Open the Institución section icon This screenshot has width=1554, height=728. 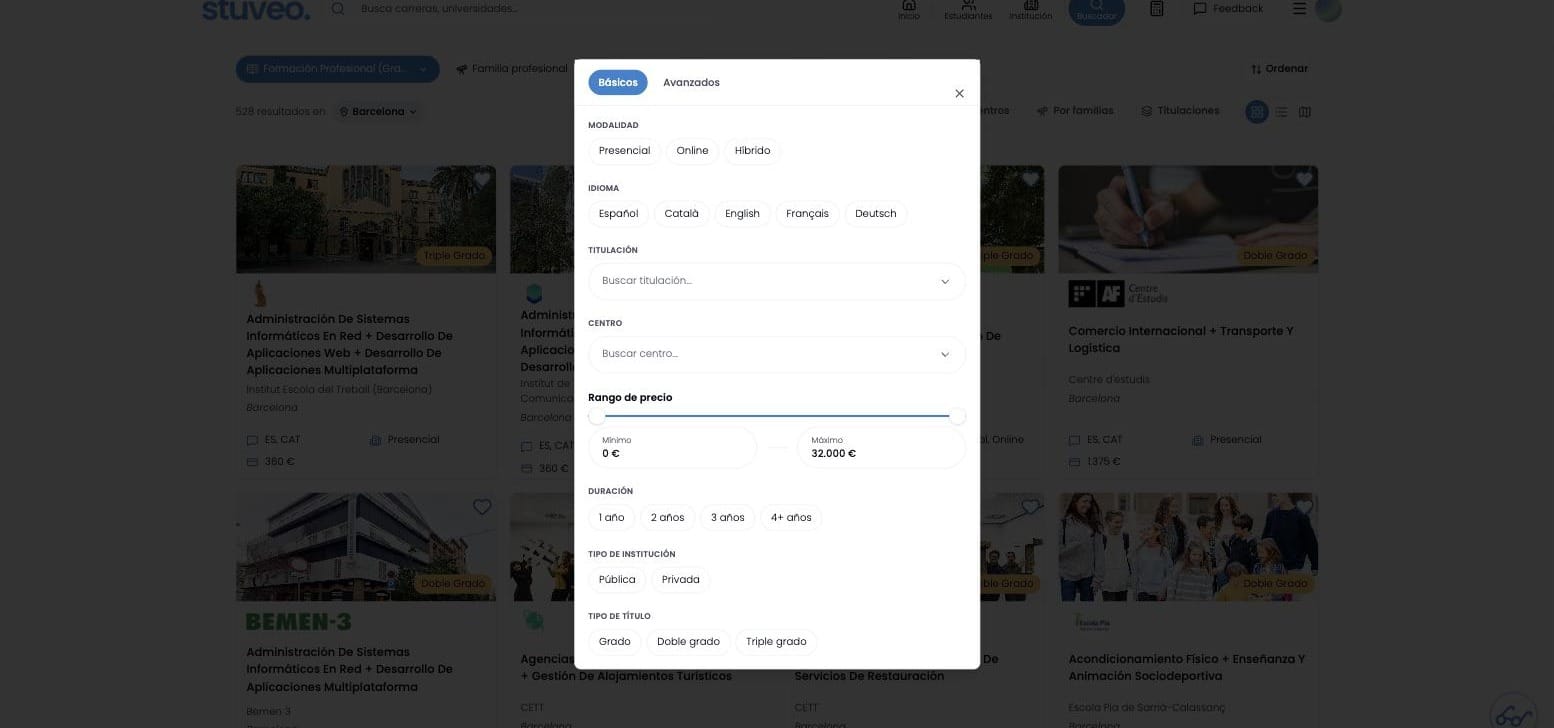pyautogui.click(x=1030, y=8)
